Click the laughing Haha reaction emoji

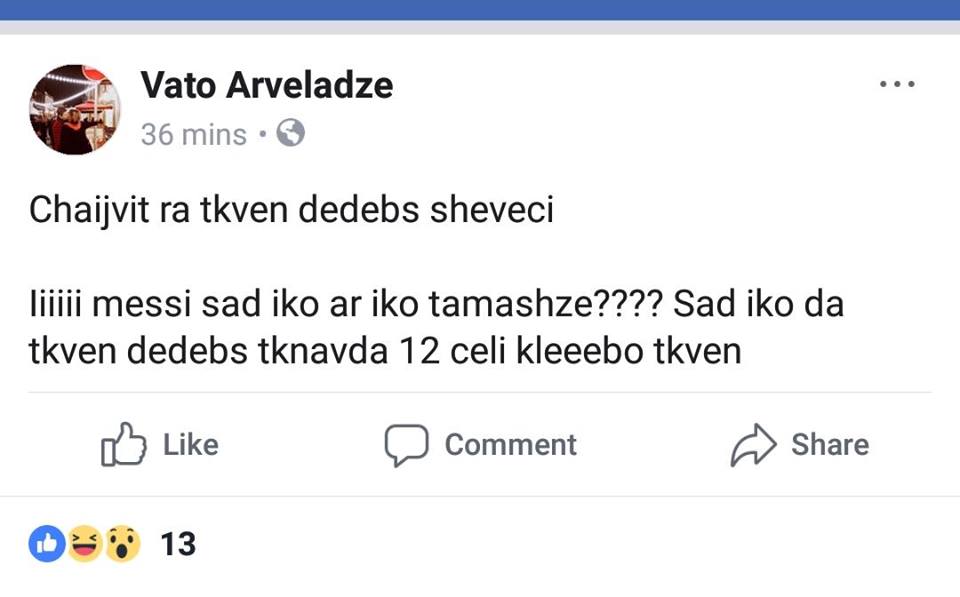(x=85, y=543)
